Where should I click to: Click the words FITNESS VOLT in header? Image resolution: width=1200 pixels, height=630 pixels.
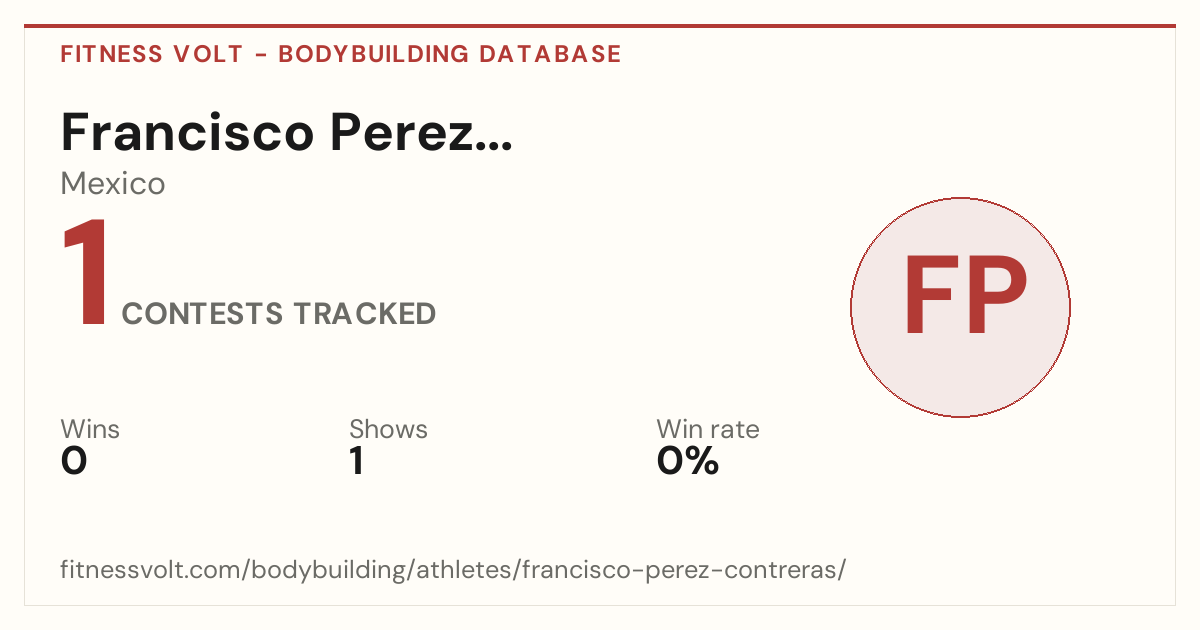tap(151, 54)
